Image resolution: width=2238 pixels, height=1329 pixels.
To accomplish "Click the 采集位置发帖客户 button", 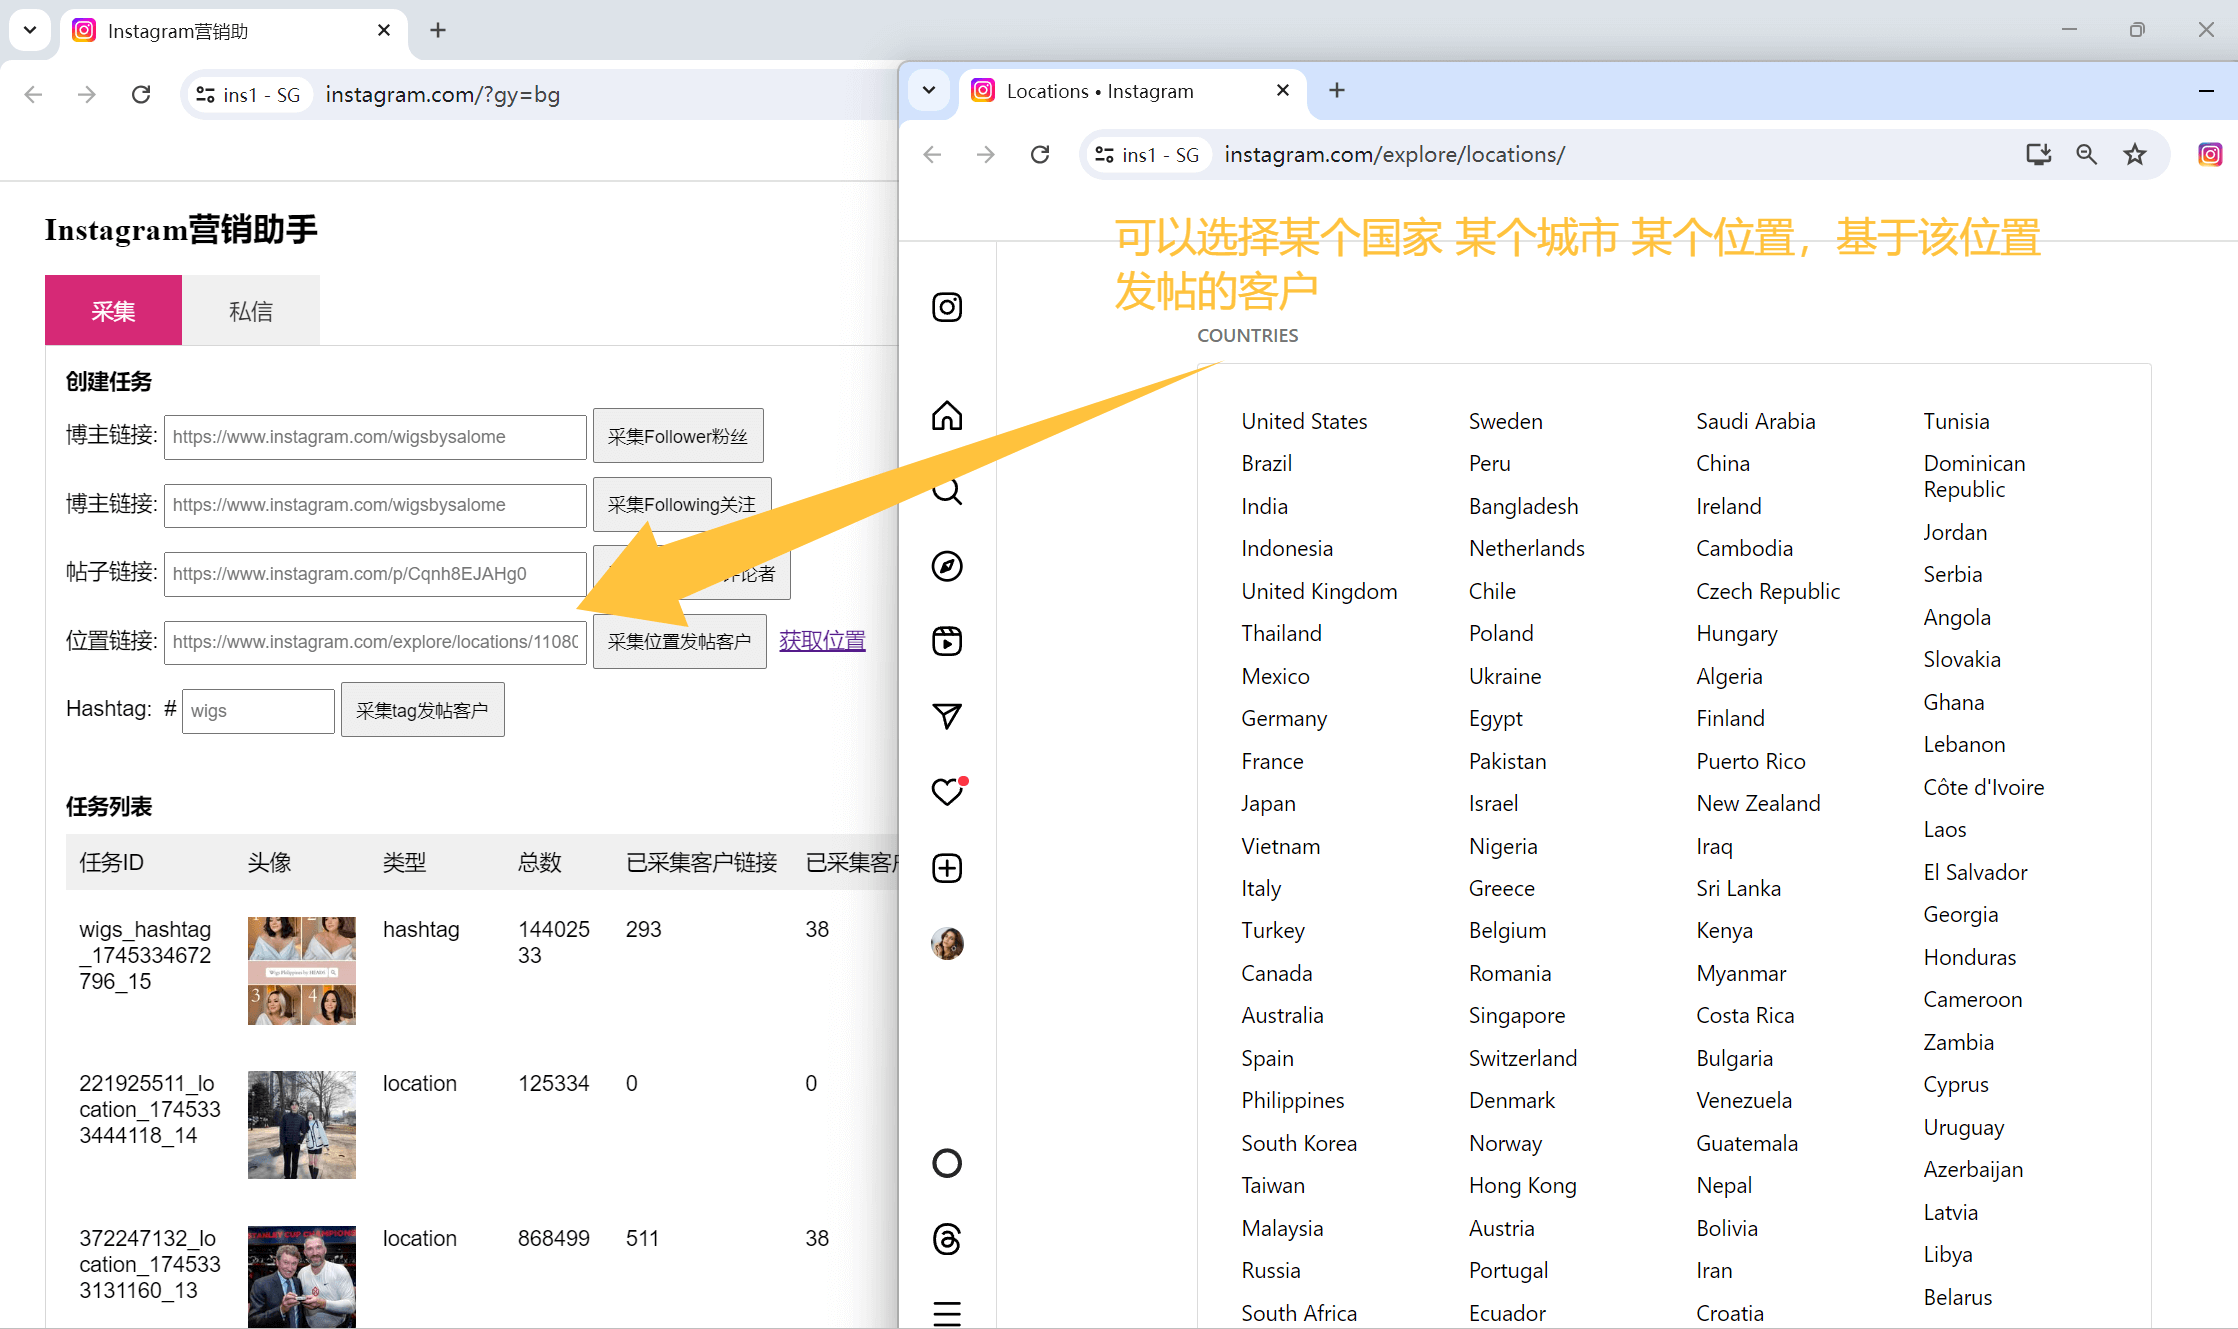I will (680, 641).
